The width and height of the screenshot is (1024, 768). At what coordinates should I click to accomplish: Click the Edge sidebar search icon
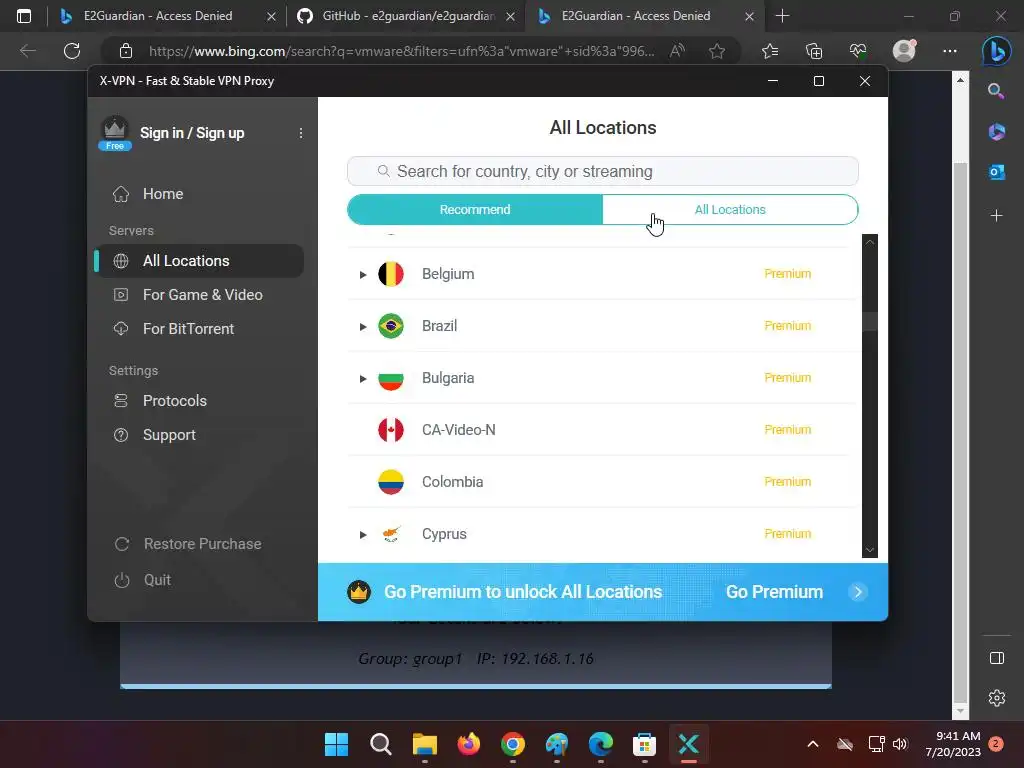[x=996, y=91]
